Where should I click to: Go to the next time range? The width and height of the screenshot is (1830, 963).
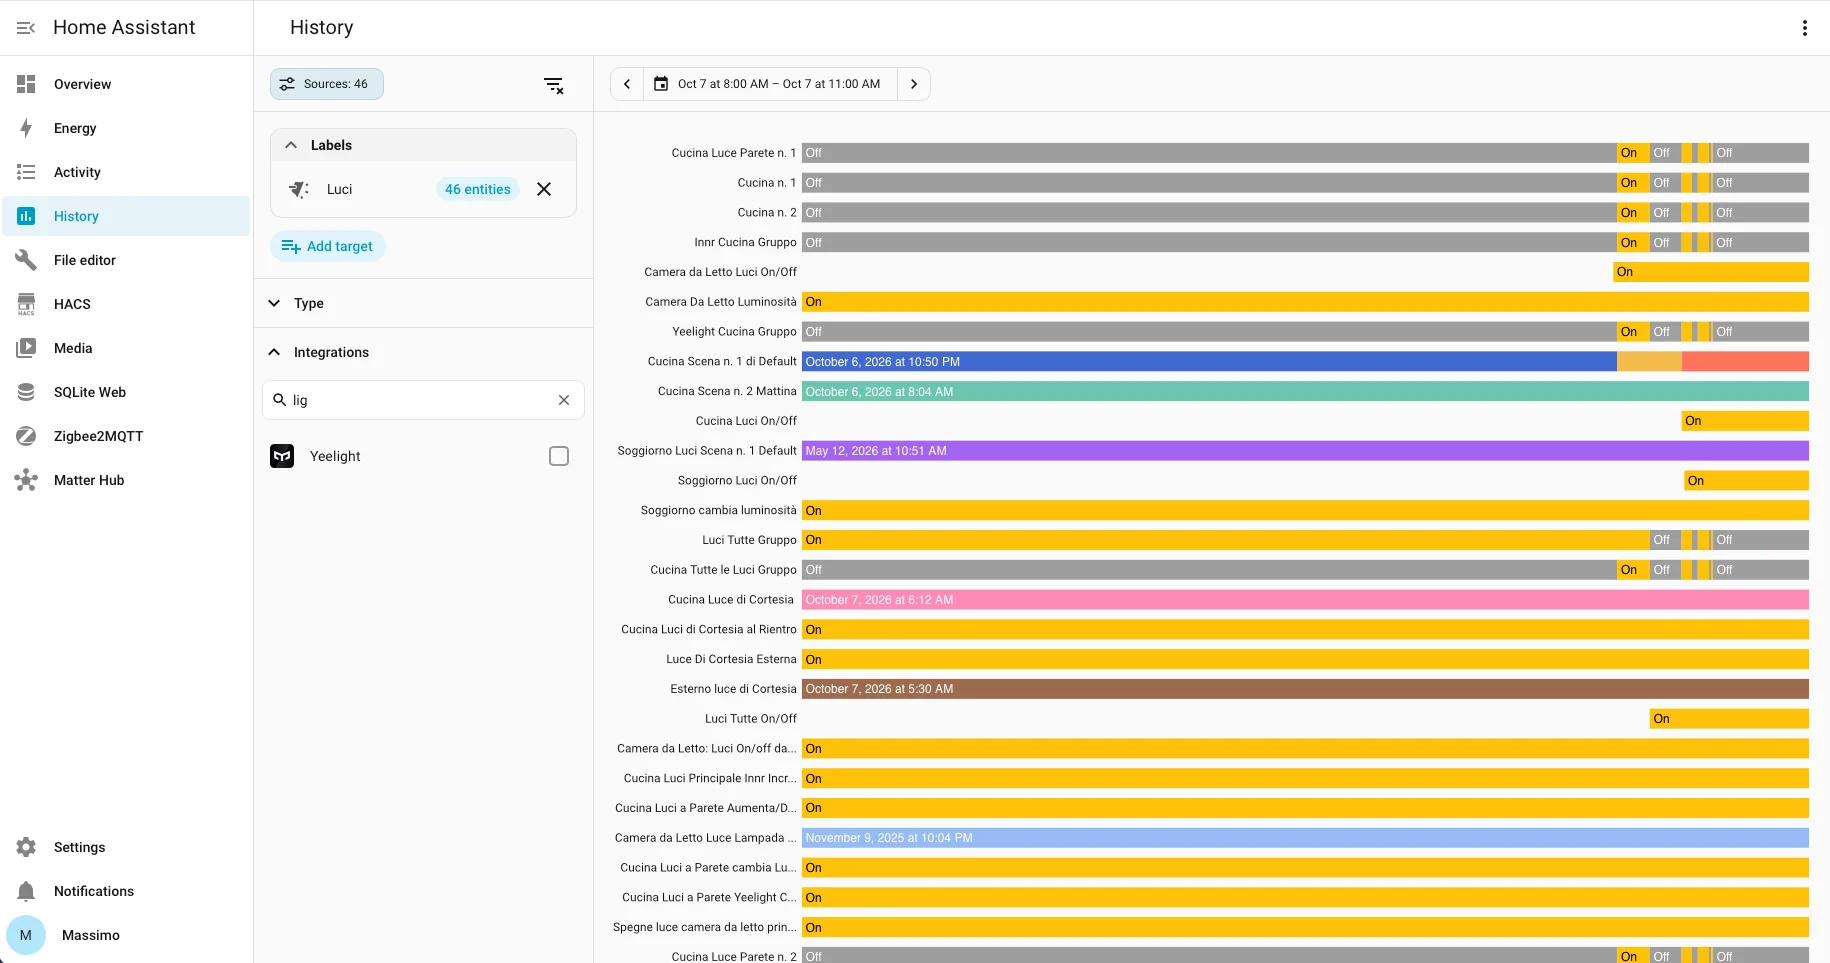point(914,84)
